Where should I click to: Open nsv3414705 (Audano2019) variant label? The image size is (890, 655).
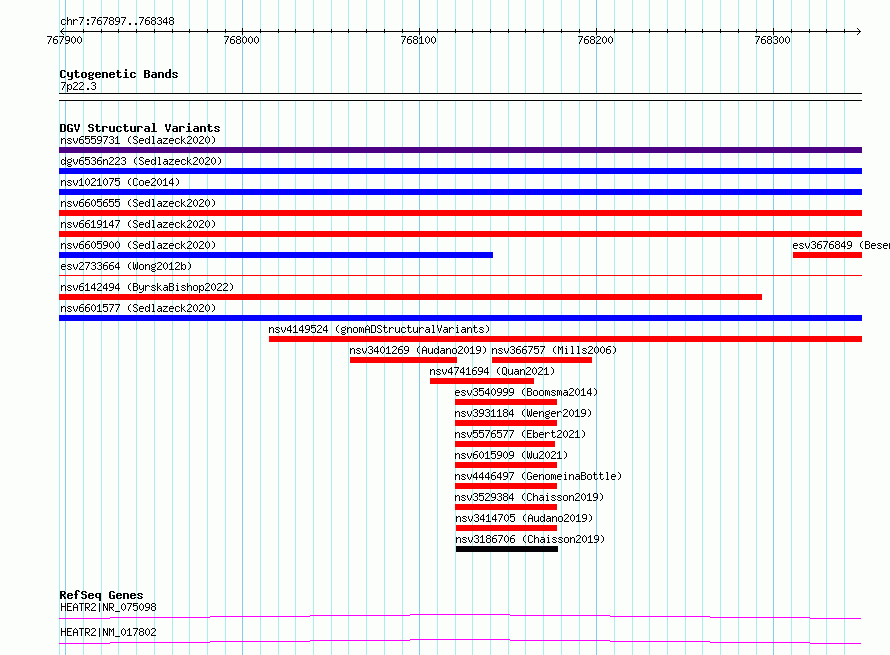524,518
